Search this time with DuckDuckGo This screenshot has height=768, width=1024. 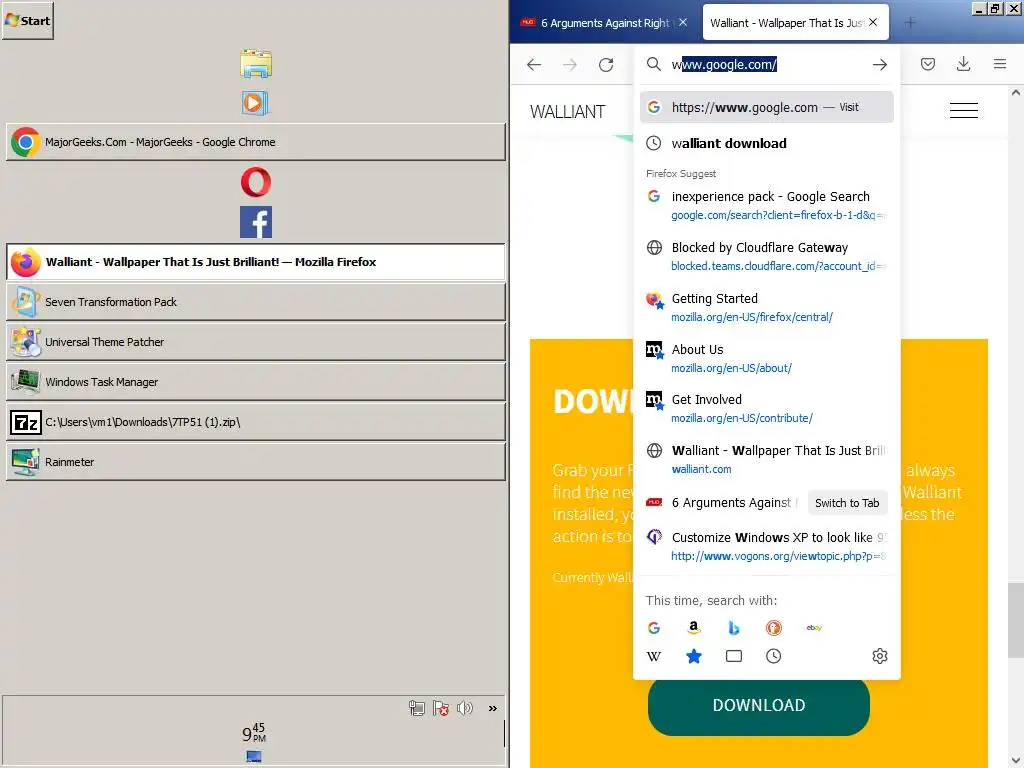point(773,628)
